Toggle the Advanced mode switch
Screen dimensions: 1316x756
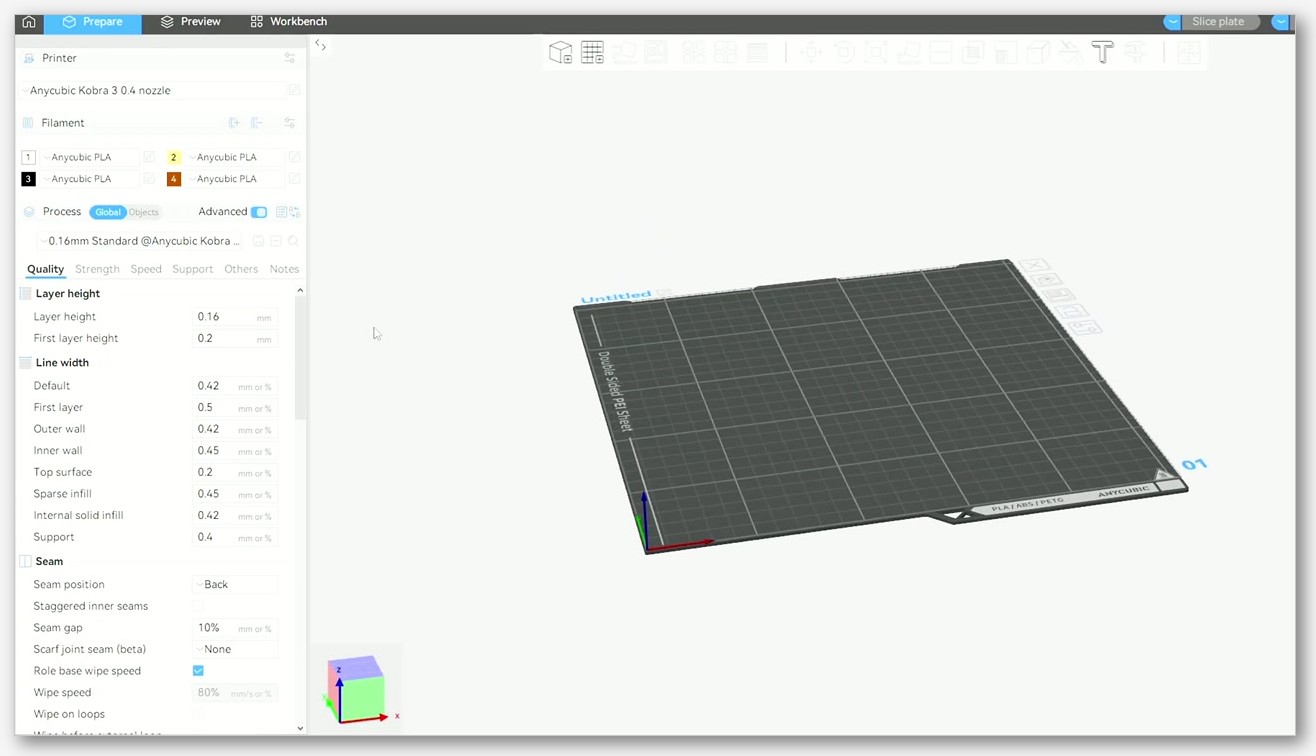(x=259, y=212)
